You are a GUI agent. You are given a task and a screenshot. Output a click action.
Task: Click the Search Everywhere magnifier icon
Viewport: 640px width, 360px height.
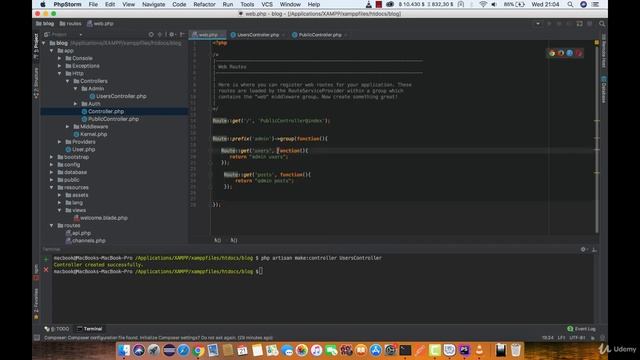tap(602, 24)
